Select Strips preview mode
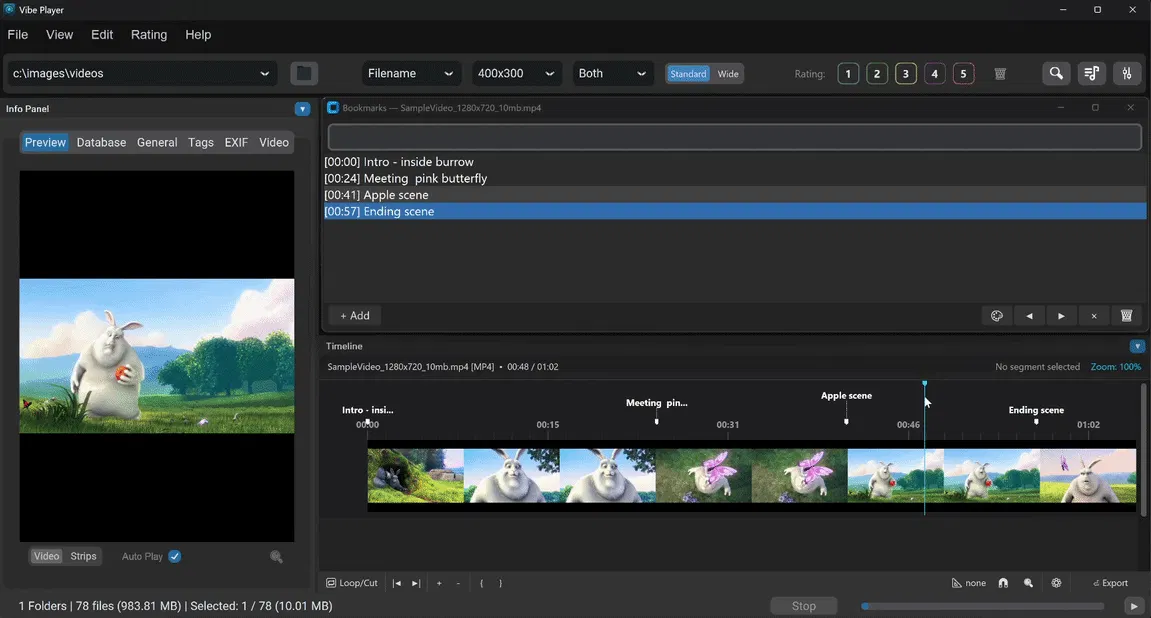 (83, 556)
